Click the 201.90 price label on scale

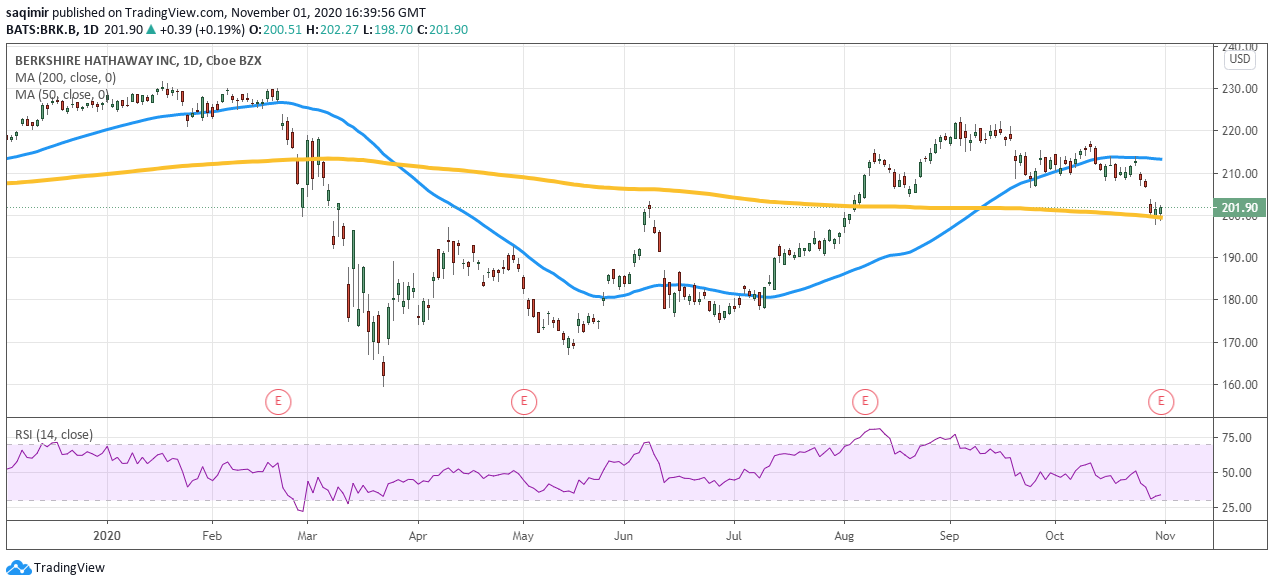pyautogui.click(x=1240, y=206)
